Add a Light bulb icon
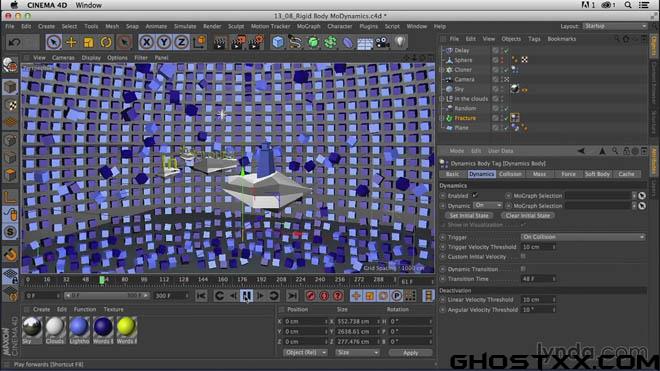The image size is (660, 371). 400,42
